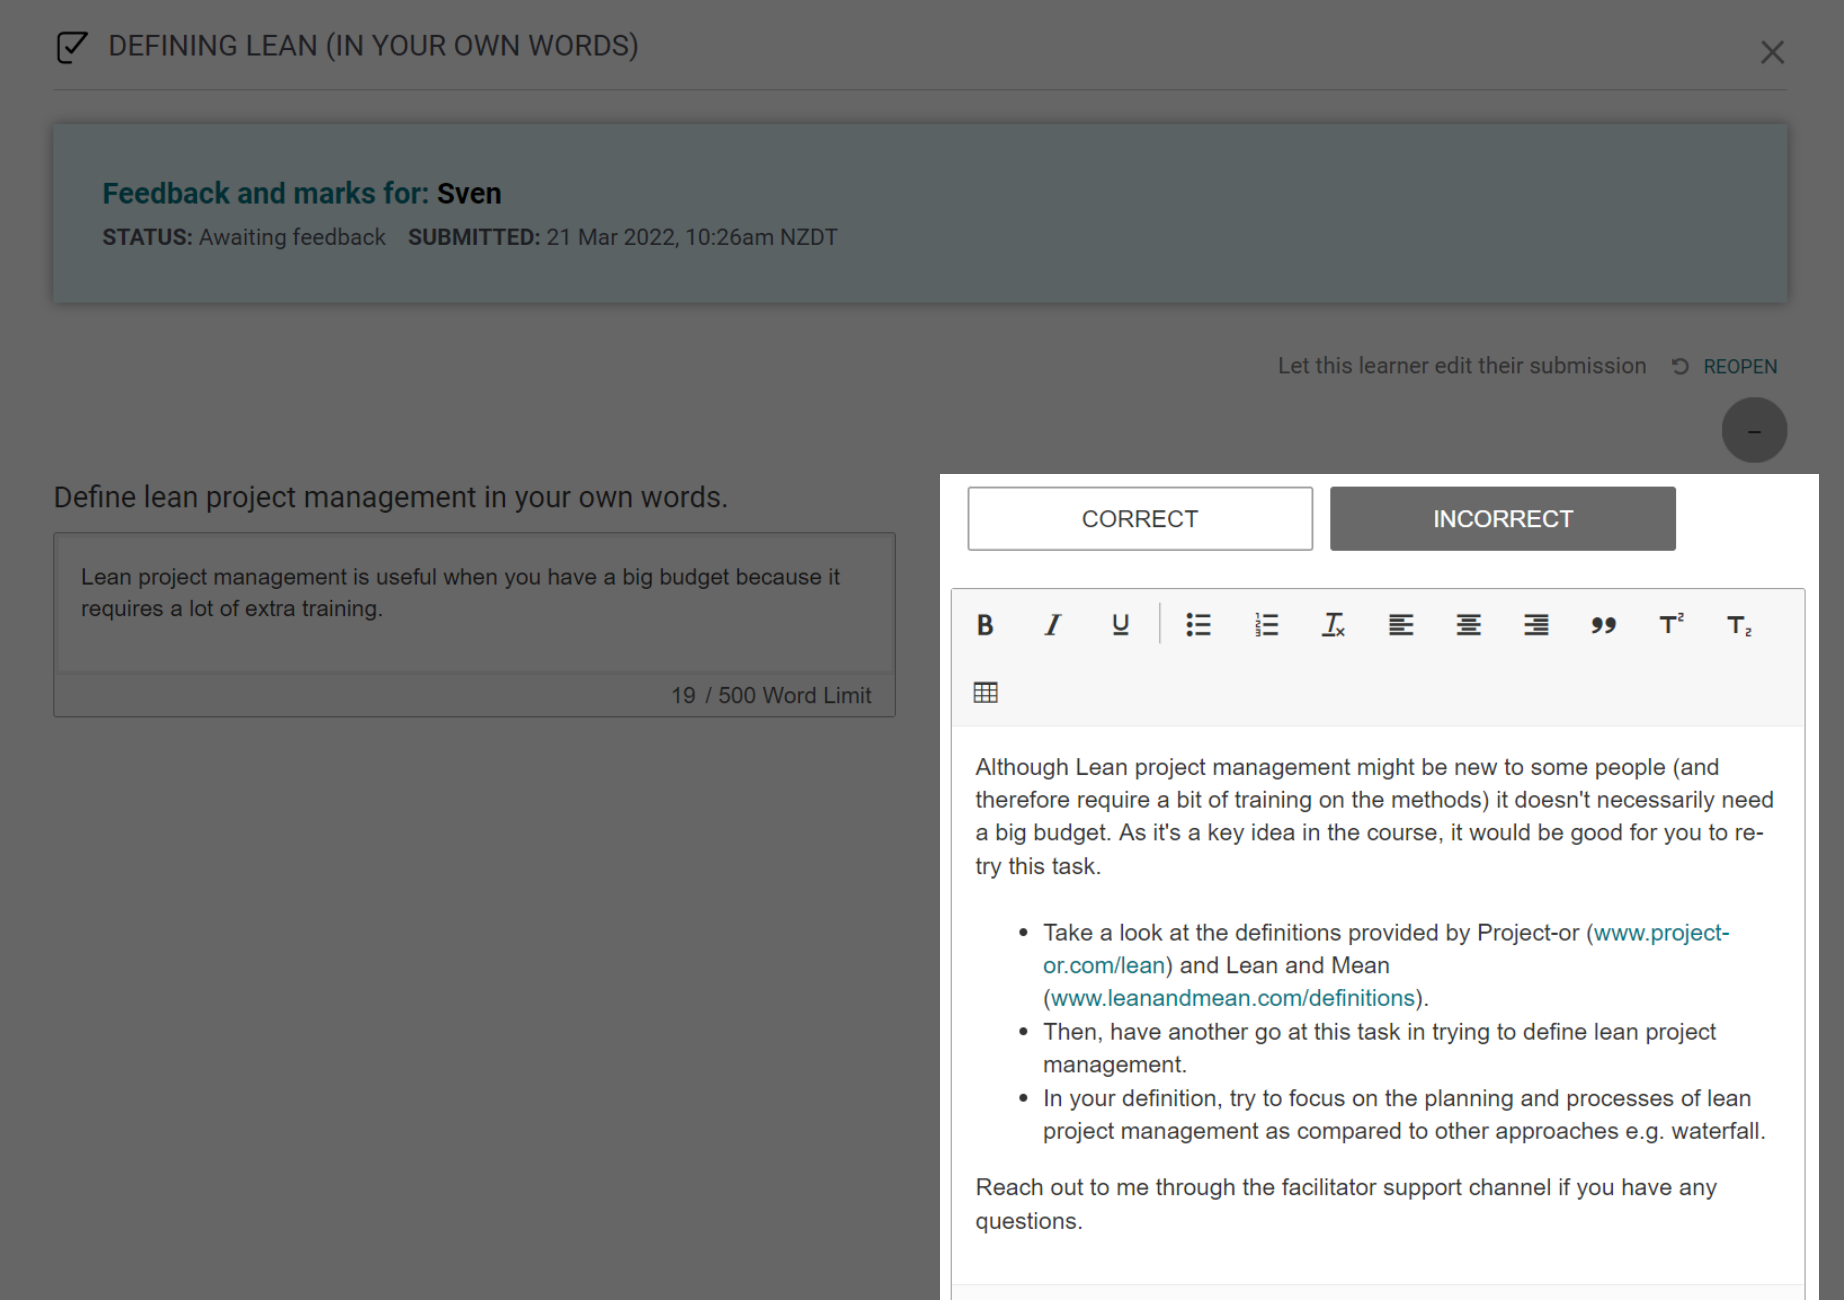
Task: Insert a block quote
Action: [x=1603, y=625]
